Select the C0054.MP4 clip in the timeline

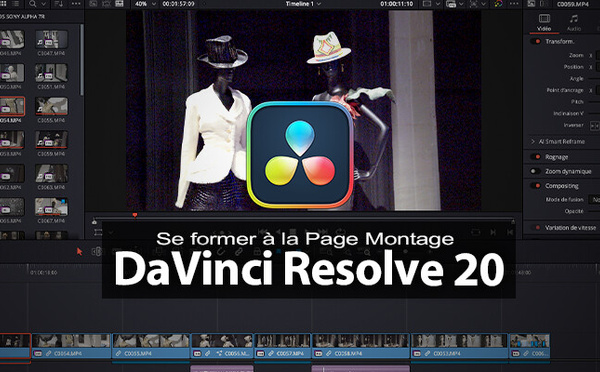(x=72, y=346)
